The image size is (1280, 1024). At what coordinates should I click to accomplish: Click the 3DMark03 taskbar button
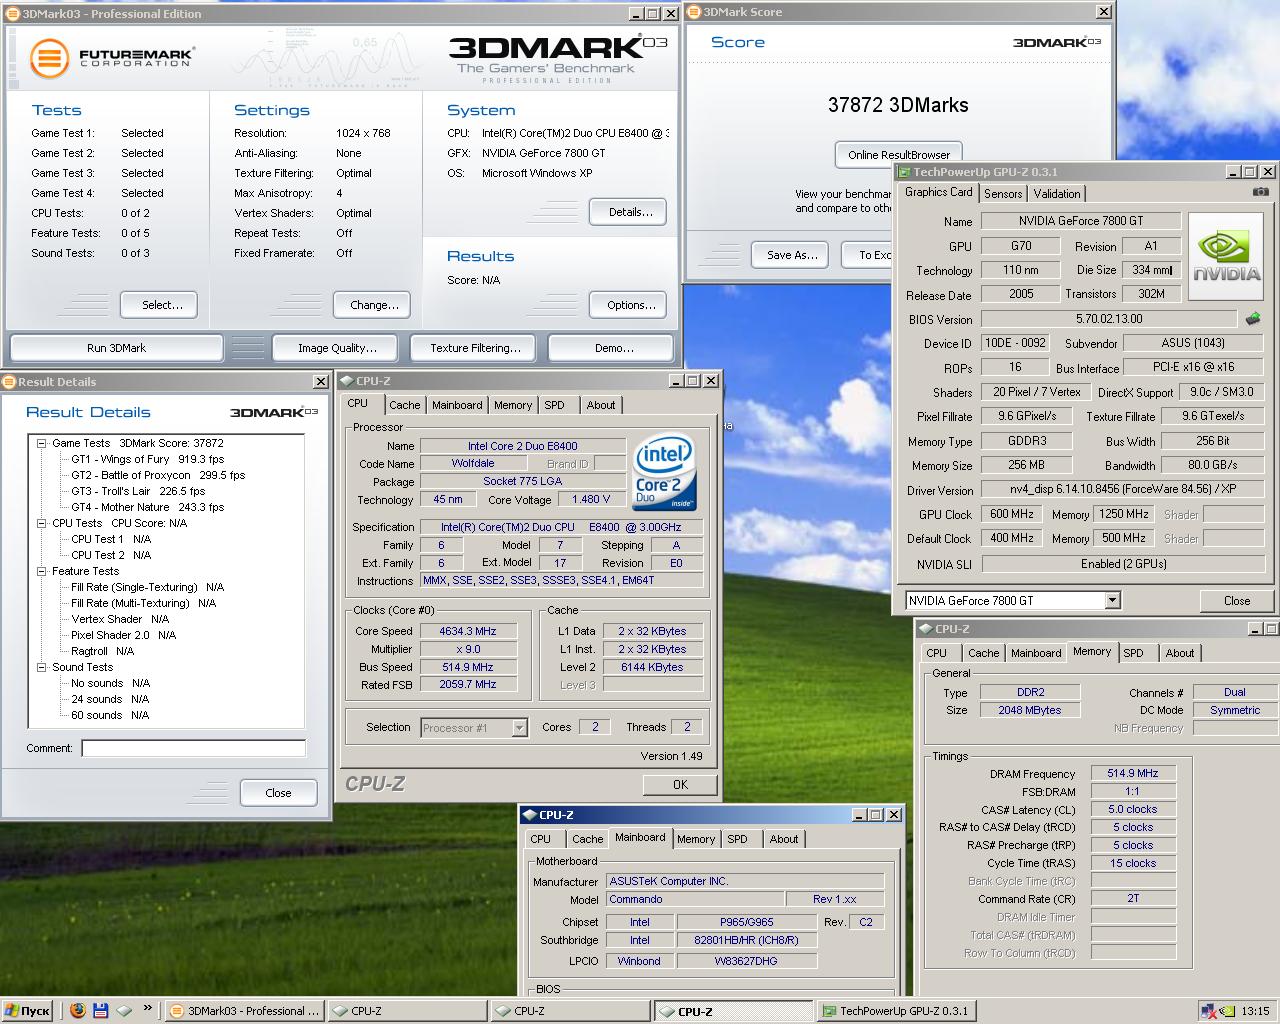coord(244,1011)
